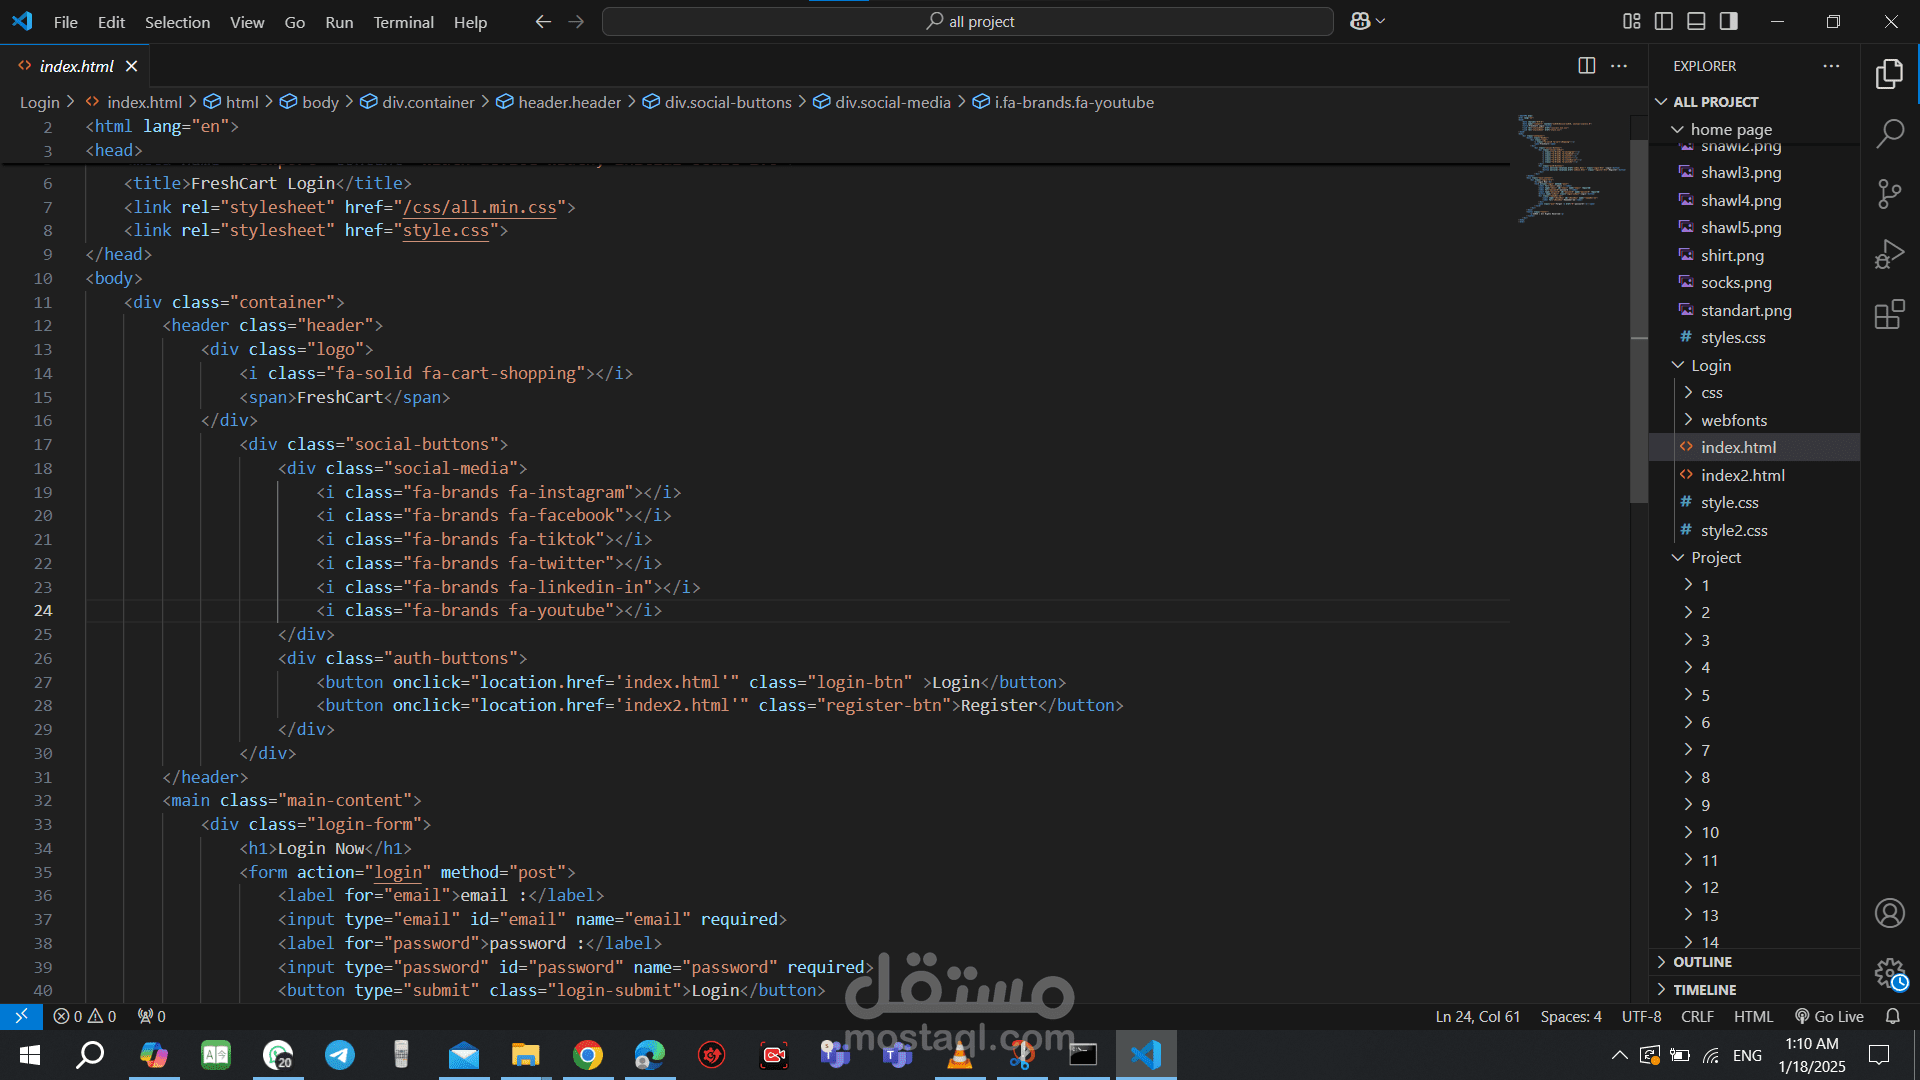The image size is (1920, 1080).
Task: Click the Copilot icon in title bar
Action: point(1360,21)
